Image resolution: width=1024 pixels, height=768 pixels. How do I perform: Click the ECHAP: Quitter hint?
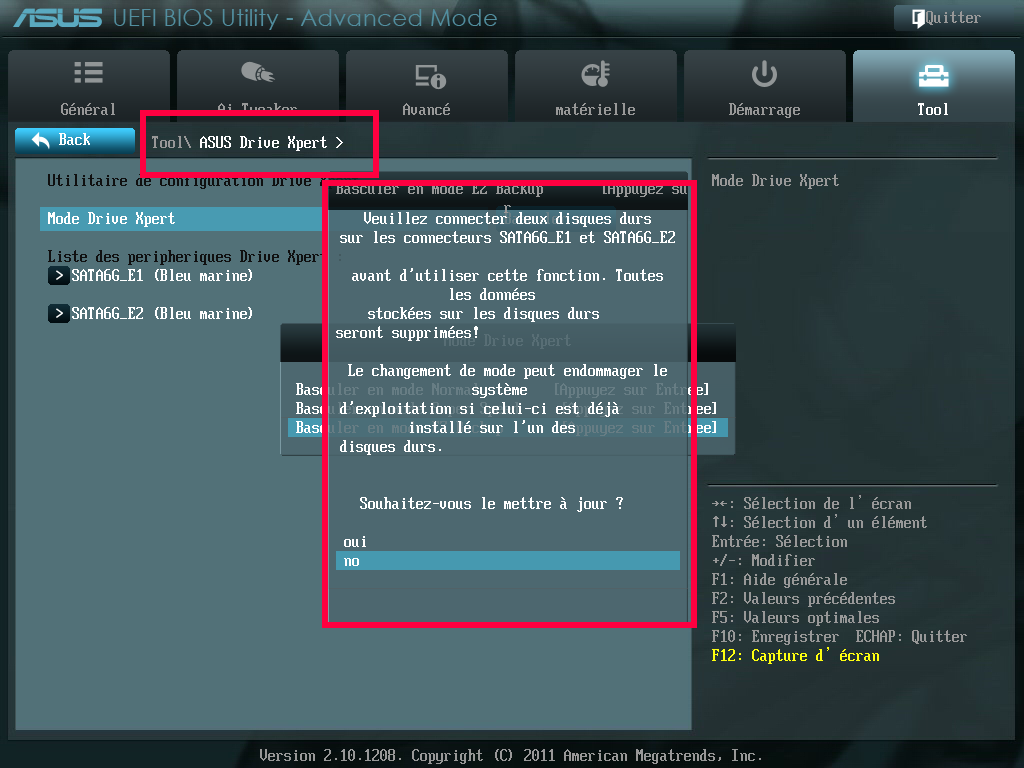911,637
